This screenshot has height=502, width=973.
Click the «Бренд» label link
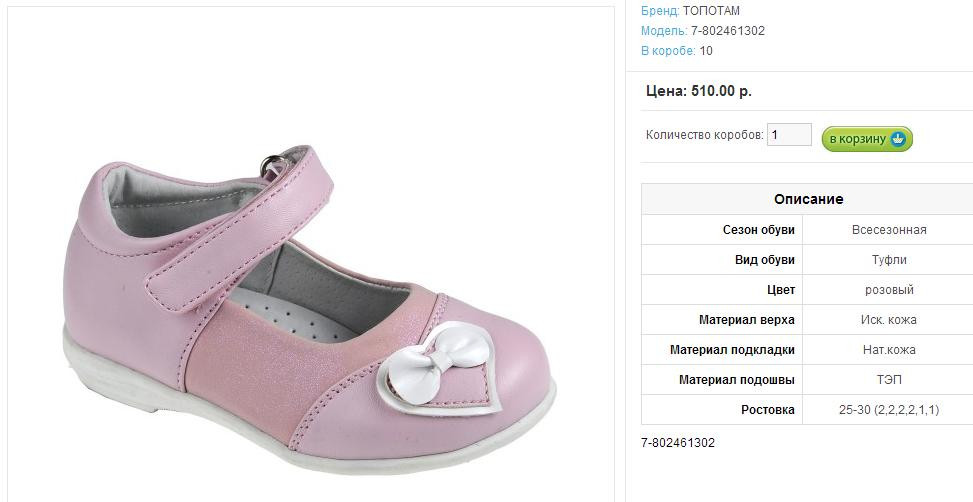(x=659, y=11)
